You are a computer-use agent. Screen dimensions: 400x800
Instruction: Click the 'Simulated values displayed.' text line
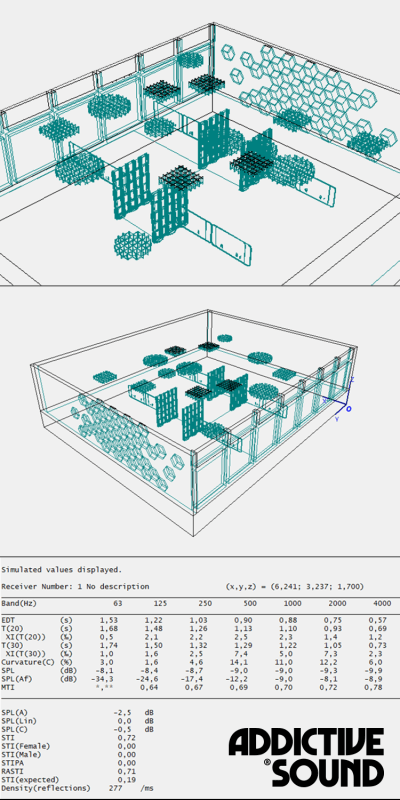[62, 569]
